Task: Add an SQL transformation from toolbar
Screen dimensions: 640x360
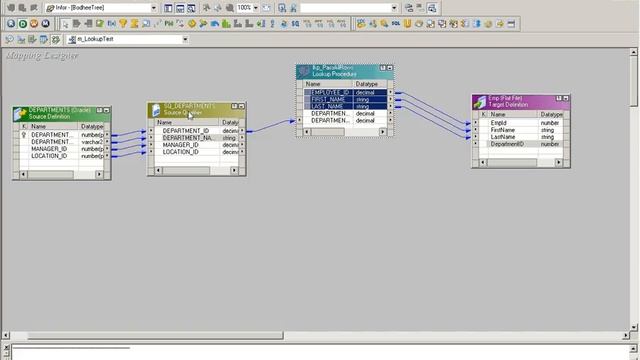Action: (x=396, y=24)
